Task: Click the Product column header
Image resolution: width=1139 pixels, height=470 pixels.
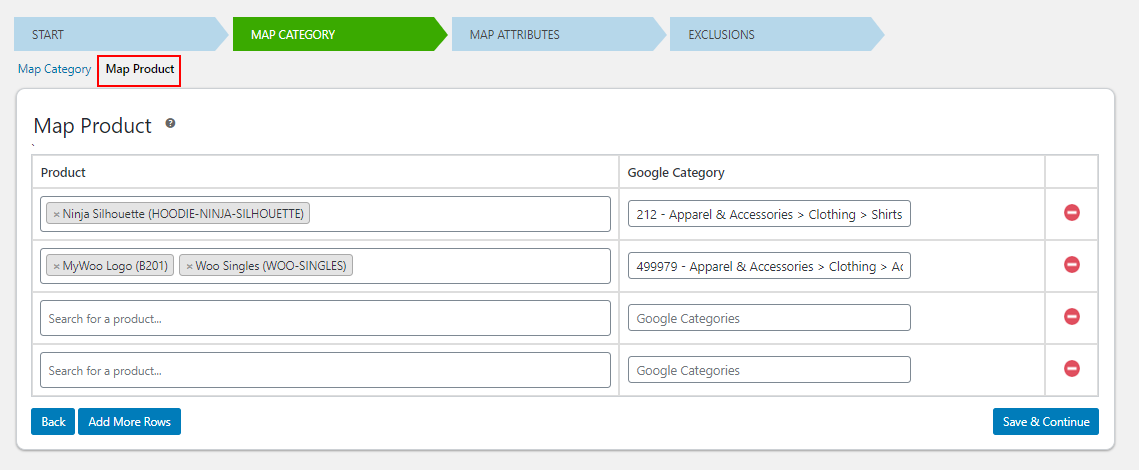Action: [x=63, y=172]
